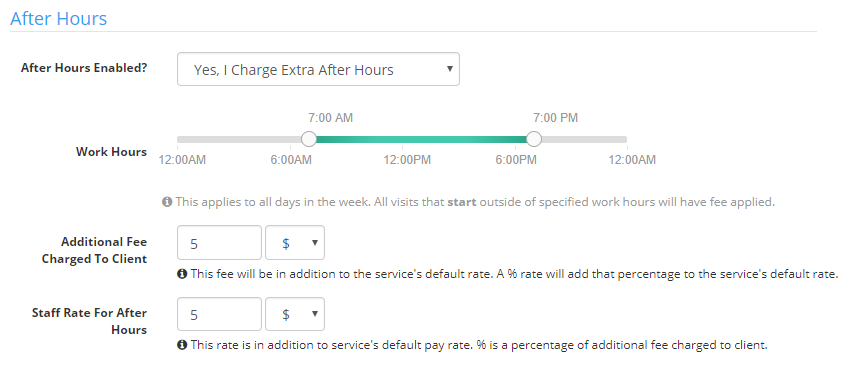Open the Additional Fee currency unit dropdown
Image resolution: width=859 pixels, height=387 pixels.
tap(295, 243)
